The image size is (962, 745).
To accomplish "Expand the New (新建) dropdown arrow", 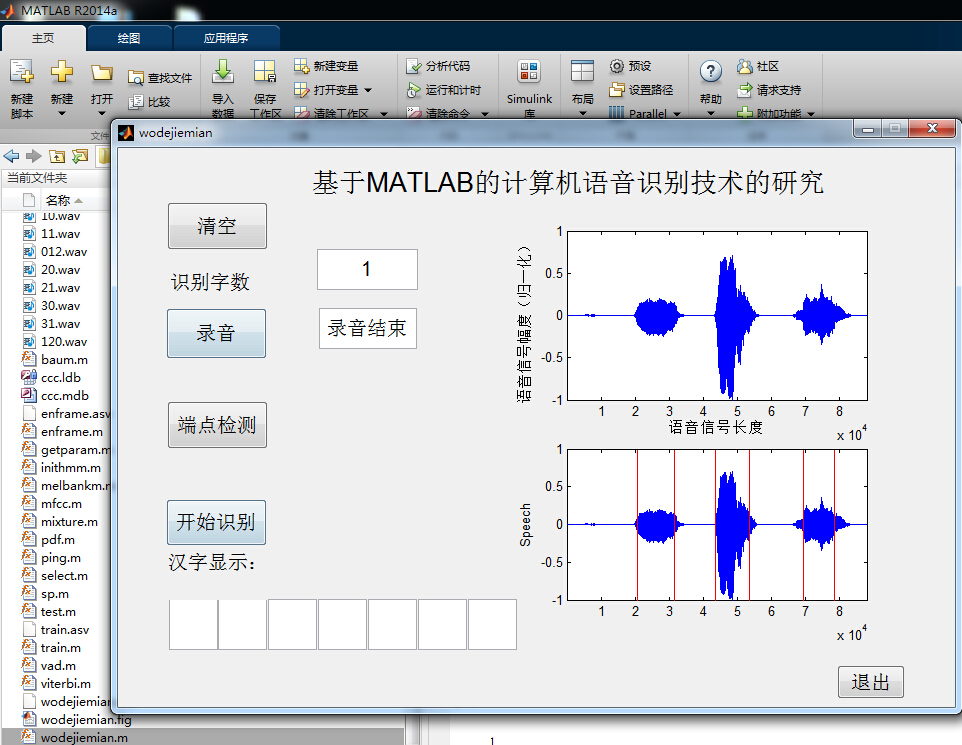I will click(x=61, y=114).
